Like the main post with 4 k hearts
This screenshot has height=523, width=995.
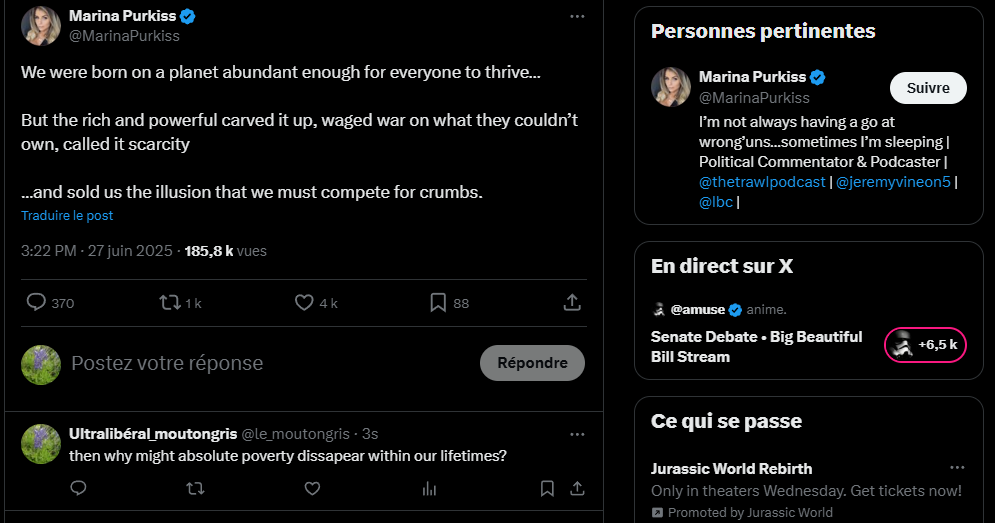[304, 302]
